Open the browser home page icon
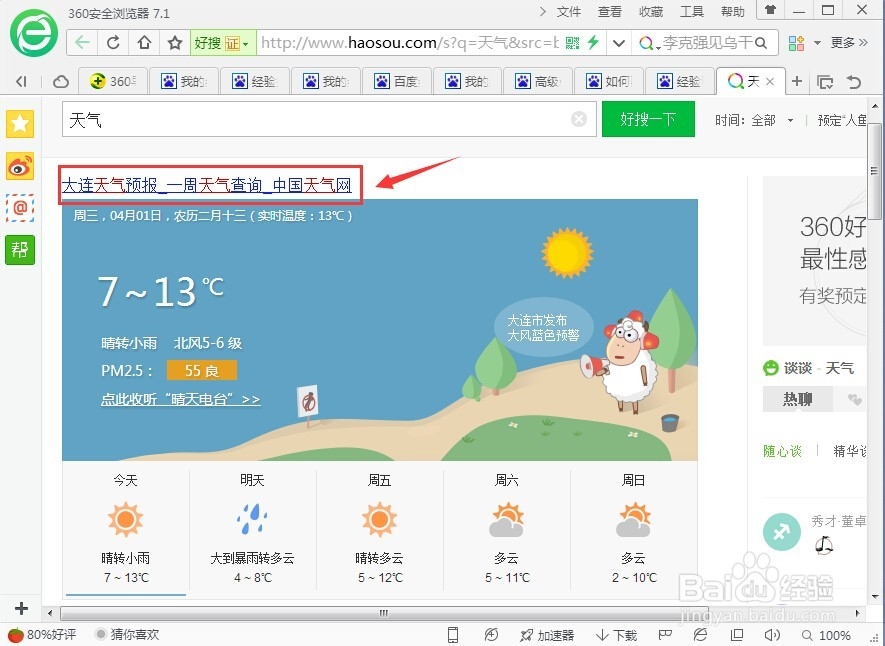 (144, 43)
